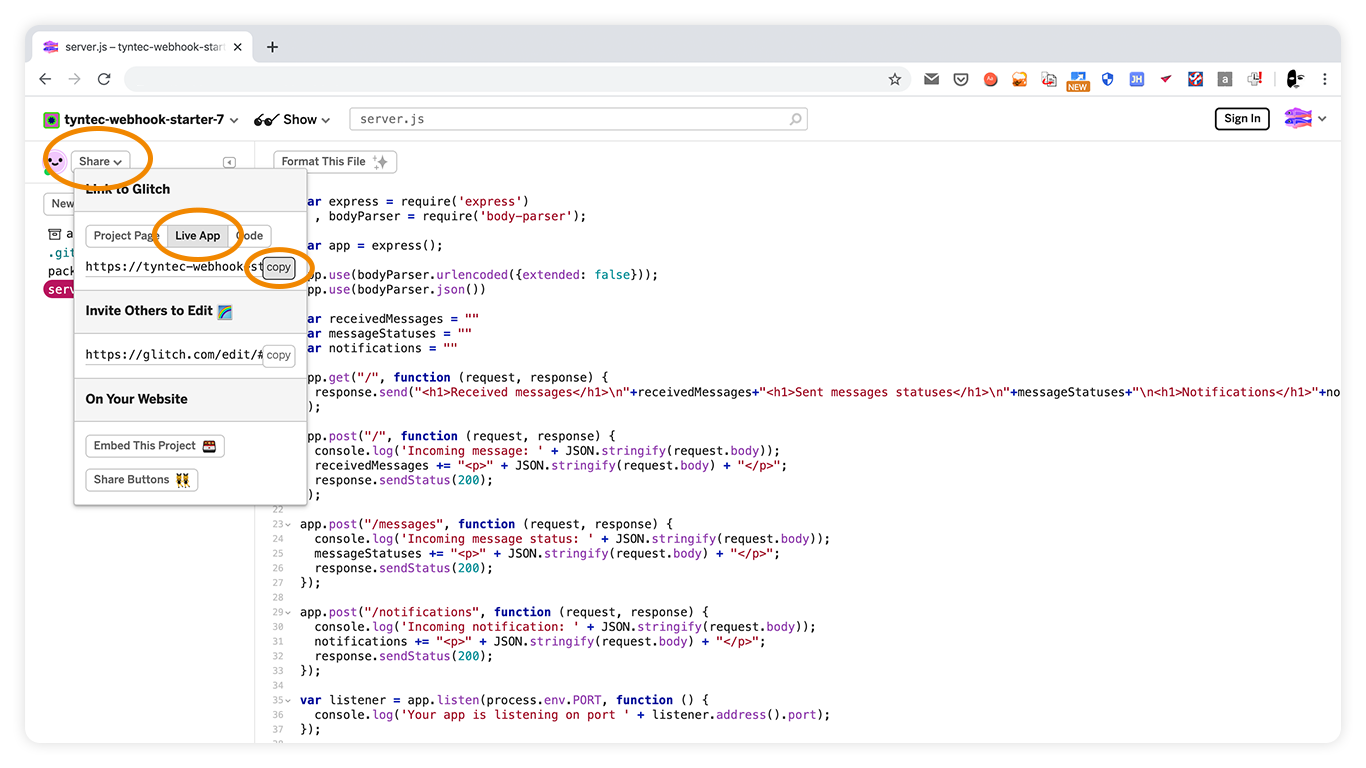This screenshot has height=768, width=1366.
Task: Go back in browser history
Action: (x=45, y=79)
